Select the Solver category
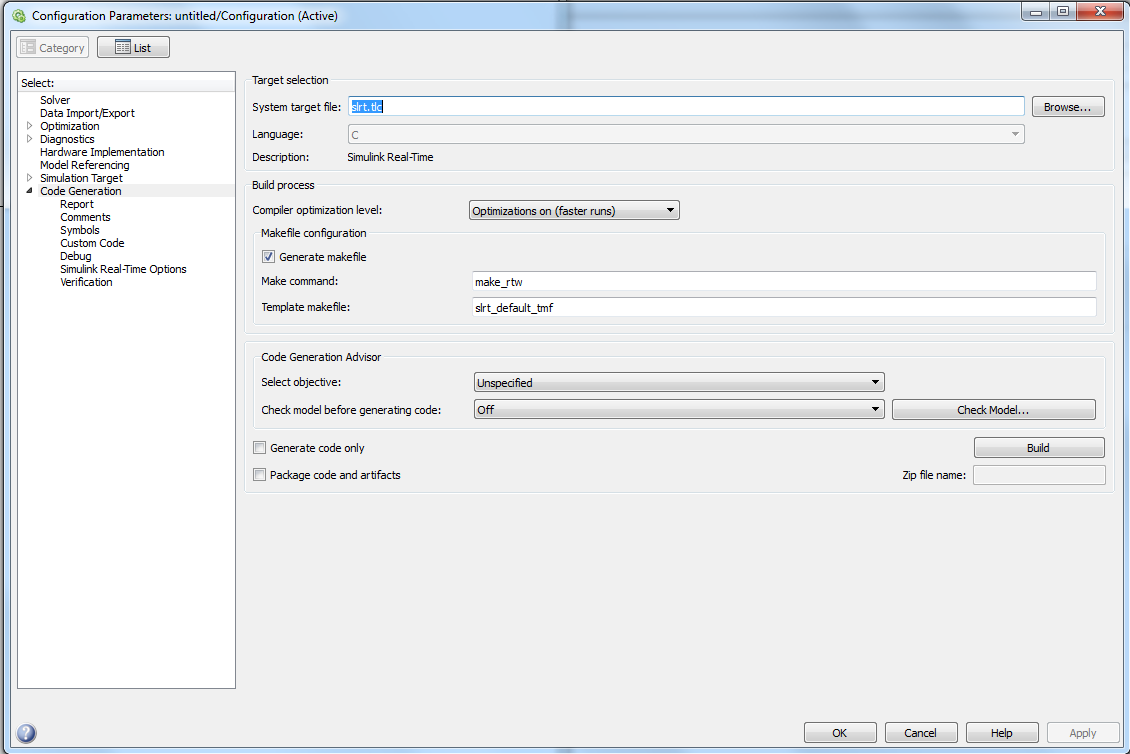The width and height of the screenshot is (1130, 754). point(55,100)
